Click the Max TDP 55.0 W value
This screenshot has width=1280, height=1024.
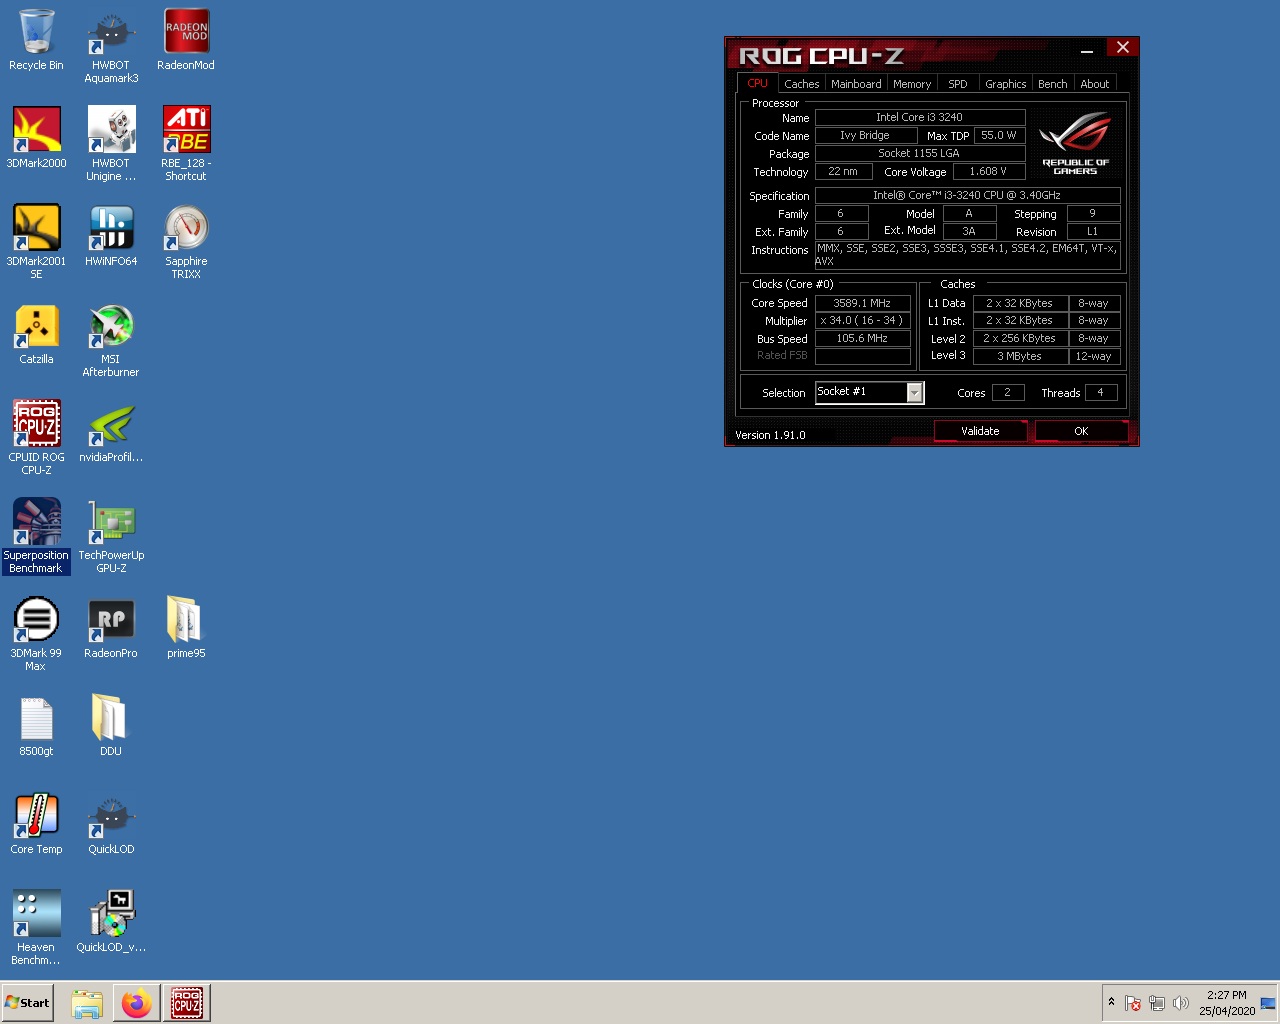[998, 135]
